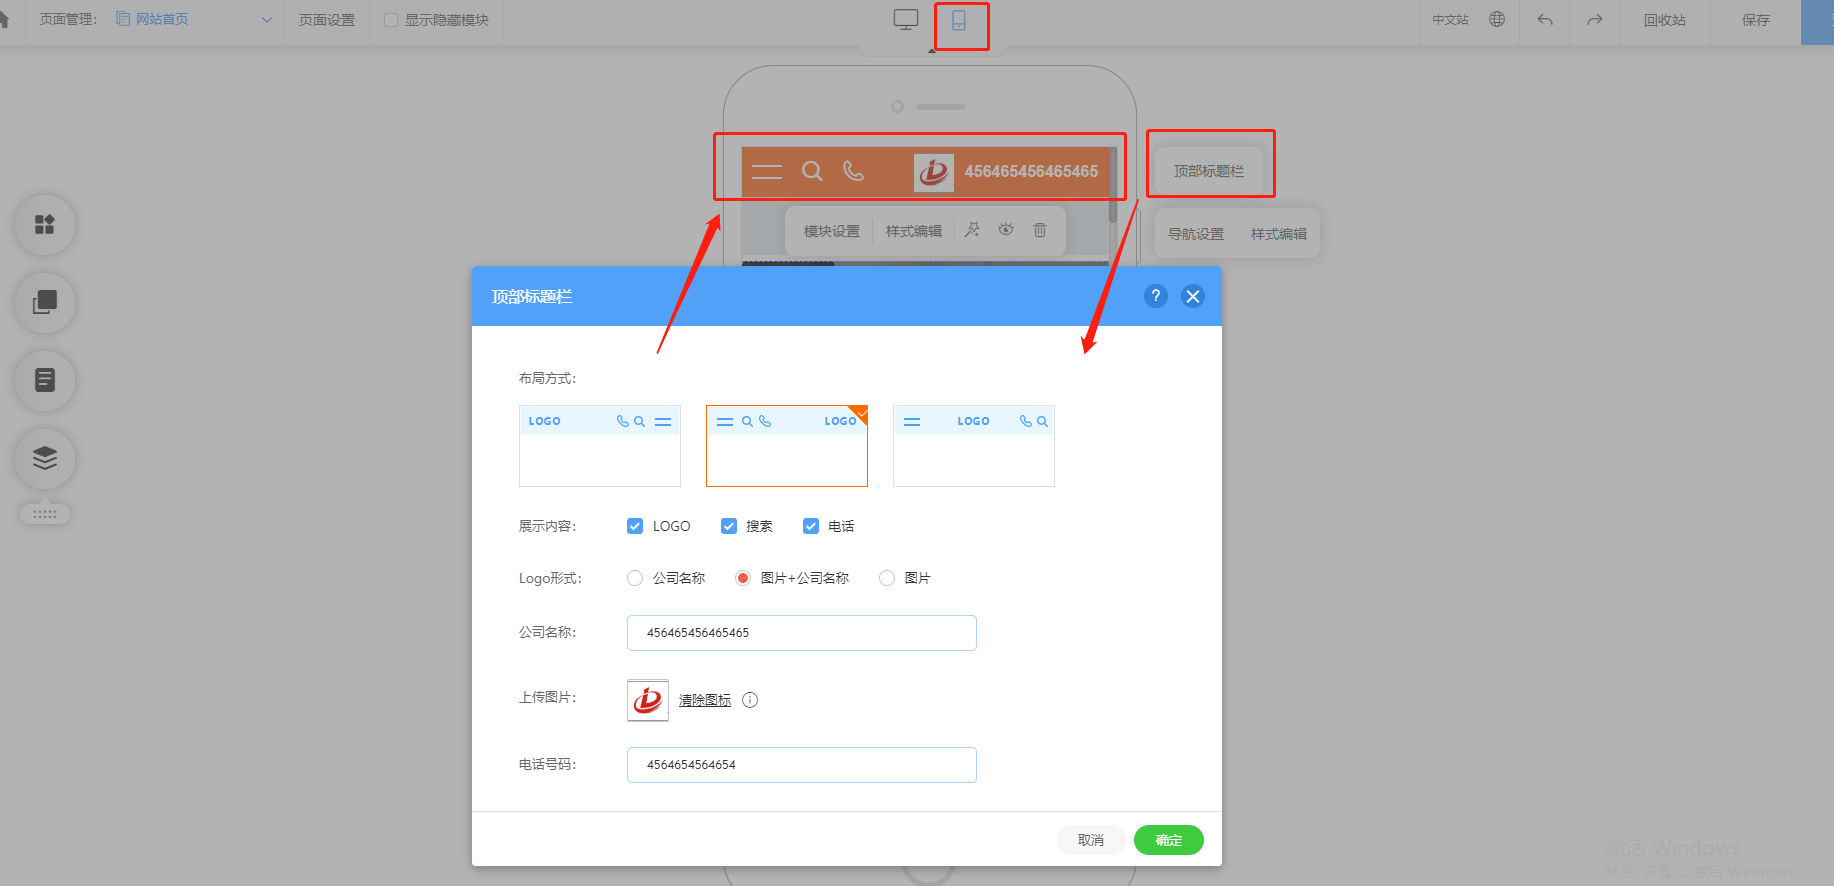Click the help question mark icon
Viewport: 1834px width, 886px height.
tap(1156, 296)
